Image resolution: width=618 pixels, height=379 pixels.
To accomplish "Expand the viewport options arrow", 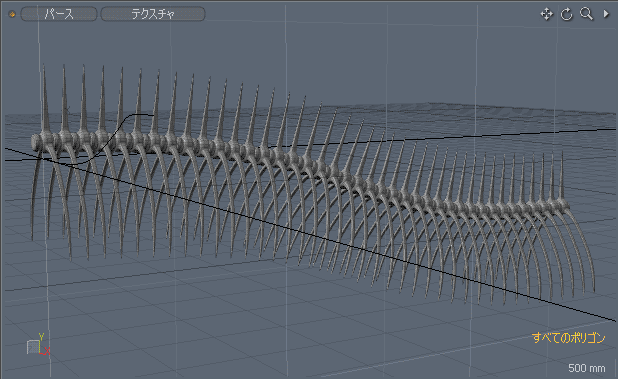I will pyautogui.click(x=606, y=14).
